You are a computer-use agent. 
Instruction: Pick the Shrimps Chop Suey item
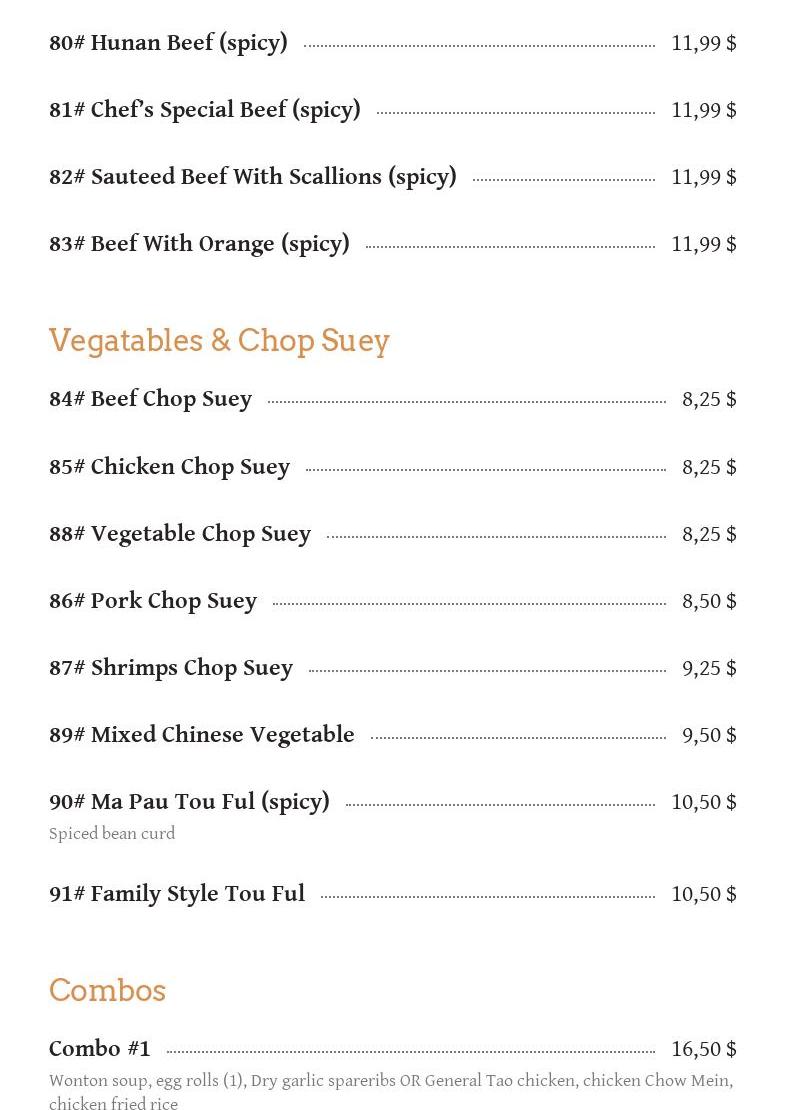(171, 668)
